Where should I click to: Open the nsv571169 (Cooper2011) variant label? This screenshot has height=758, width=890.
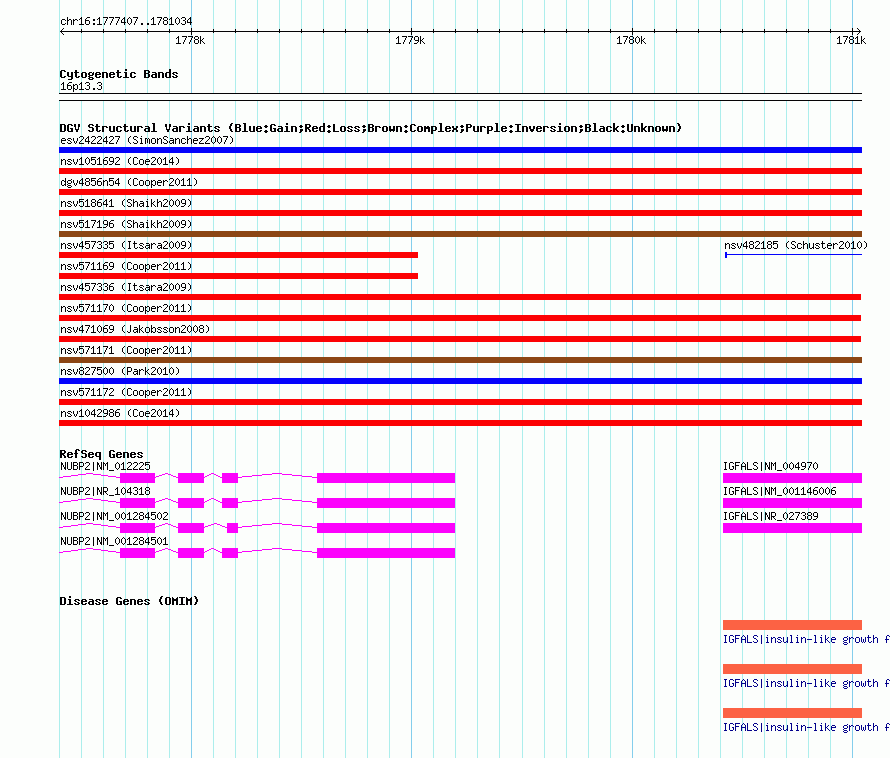126,266
